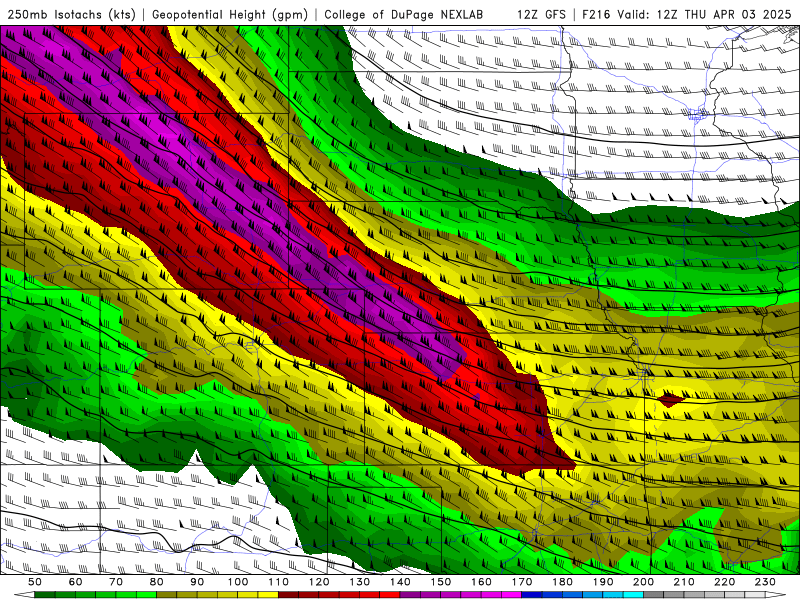Click the '250mb Isotachs (kts)' title text
The height and width of the screenshot is (600, 800).
tap(71, 14)
